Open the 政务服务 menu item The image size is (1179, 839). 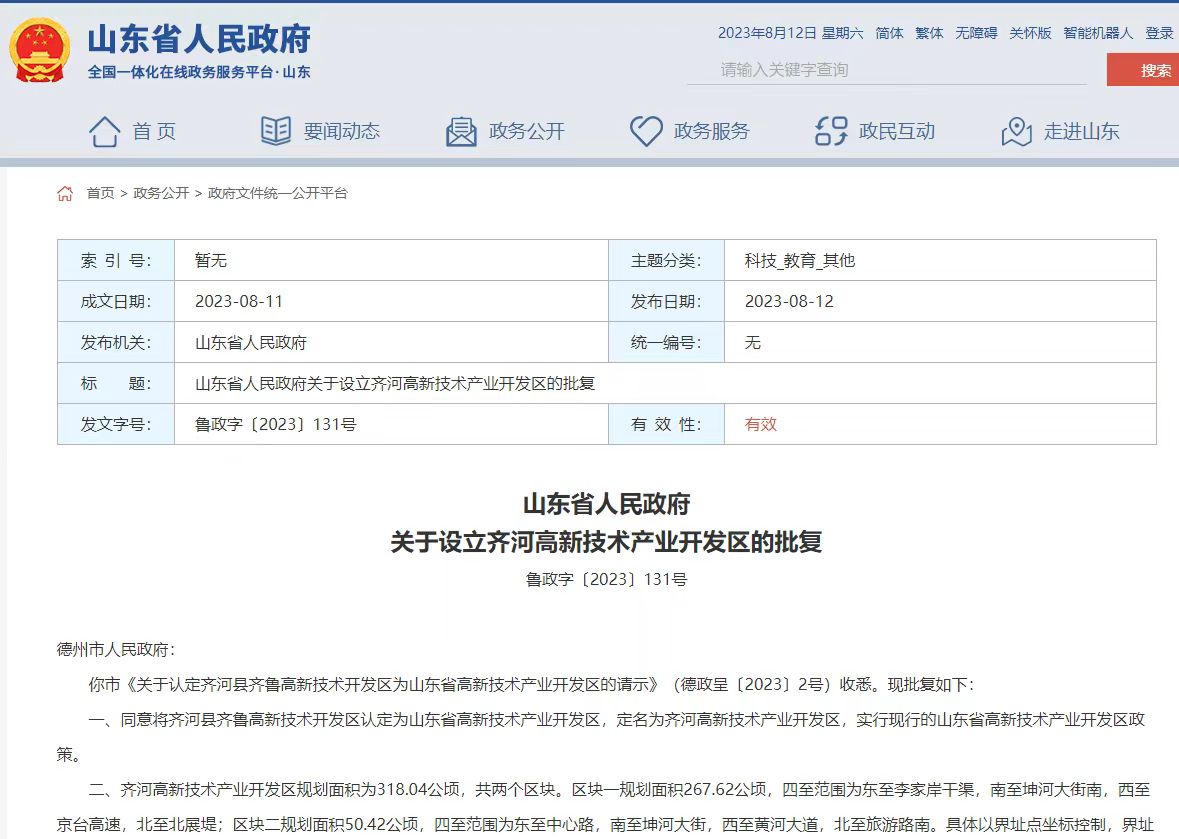(x=711, y=131)
